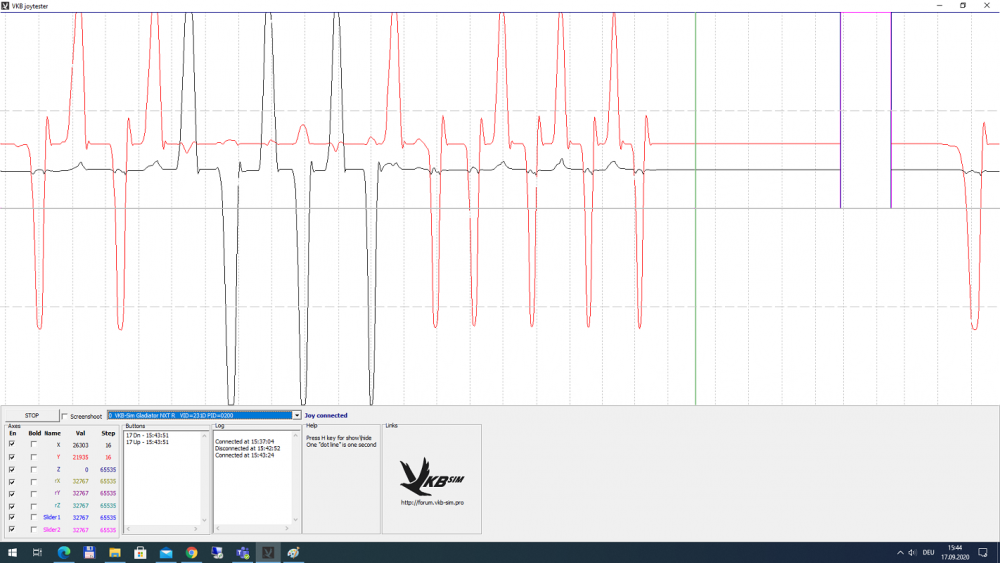Disable the En checkbox for axis Z
The width and height of the screenshot is (1000, 563).
click(x=11, y=469)
